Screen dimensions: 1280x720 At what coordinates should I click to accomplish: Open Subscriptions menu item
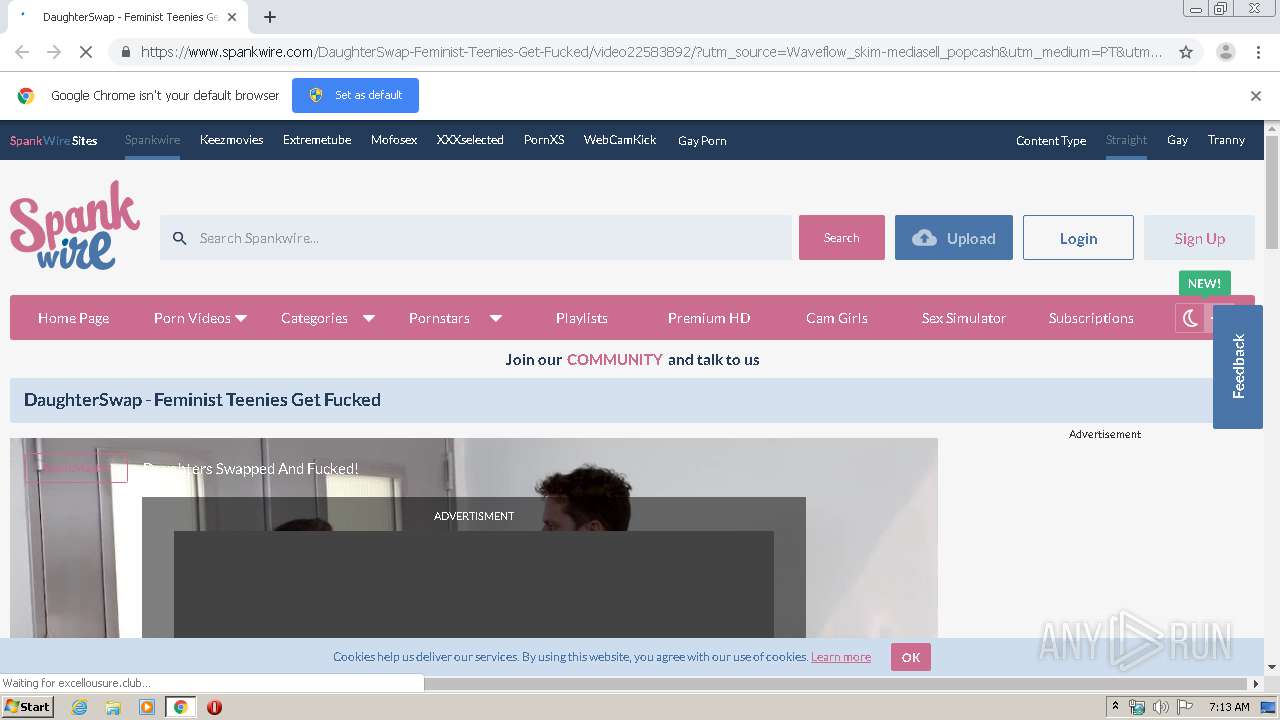1091,318
